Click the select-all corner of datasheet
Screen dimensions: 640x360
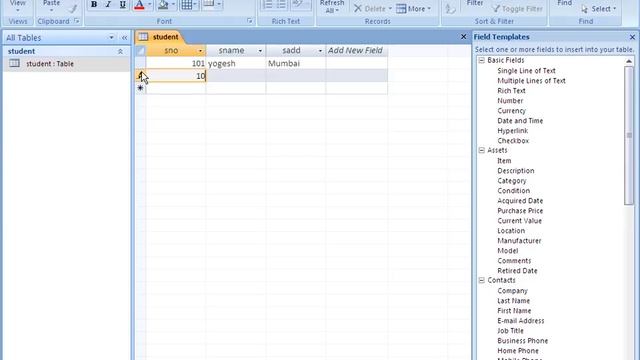click(140, 51)
